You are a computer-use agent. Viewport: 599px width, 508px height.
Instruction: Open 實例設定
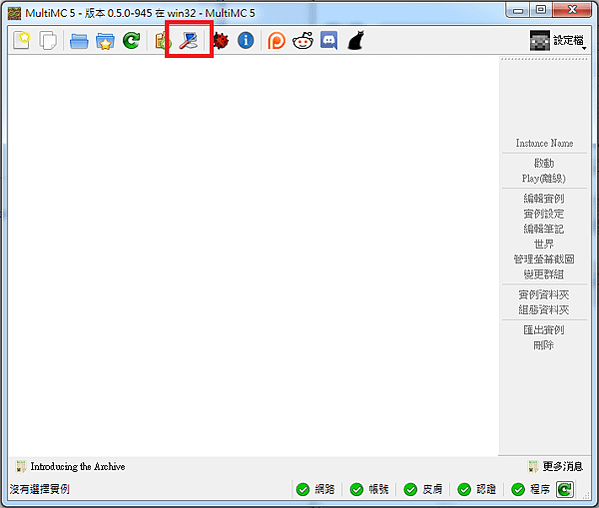(x=544, y=214)
